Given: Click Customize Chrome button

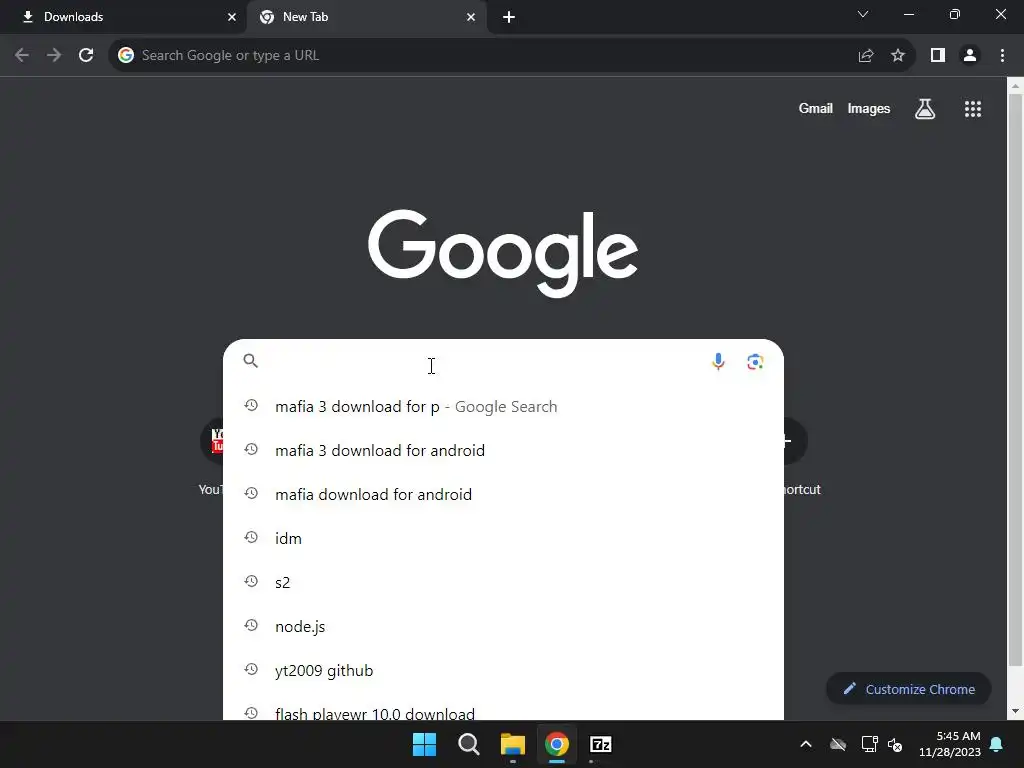Looking at the screenshot, I should (x=908, y=689).
